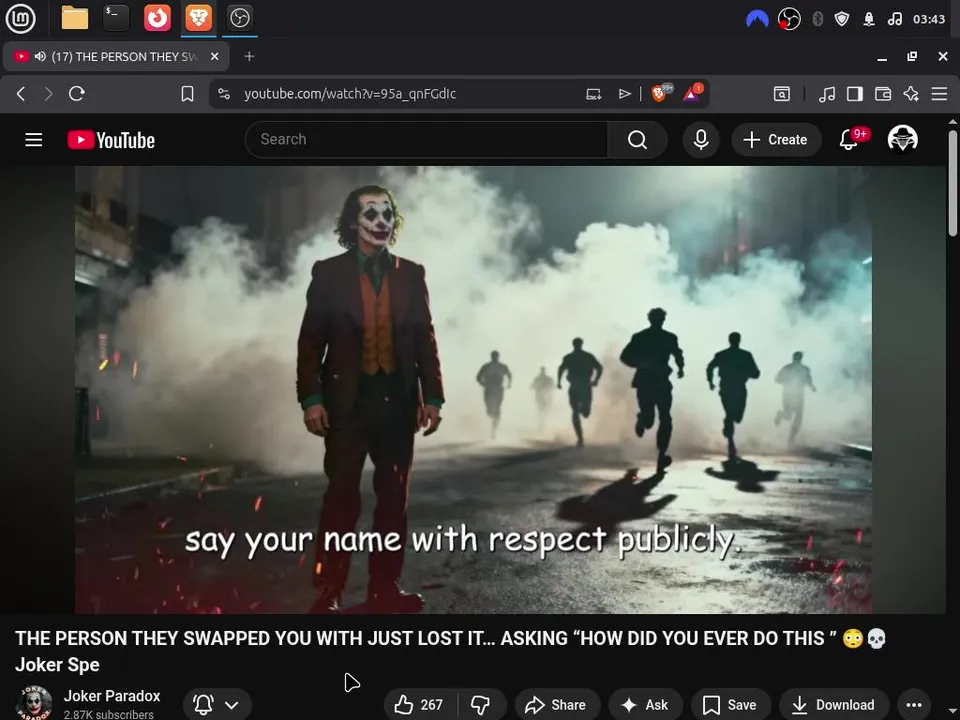The image size is (960, 720).
Task: Open the Linux Mint start menu
Action: (20, 18)
